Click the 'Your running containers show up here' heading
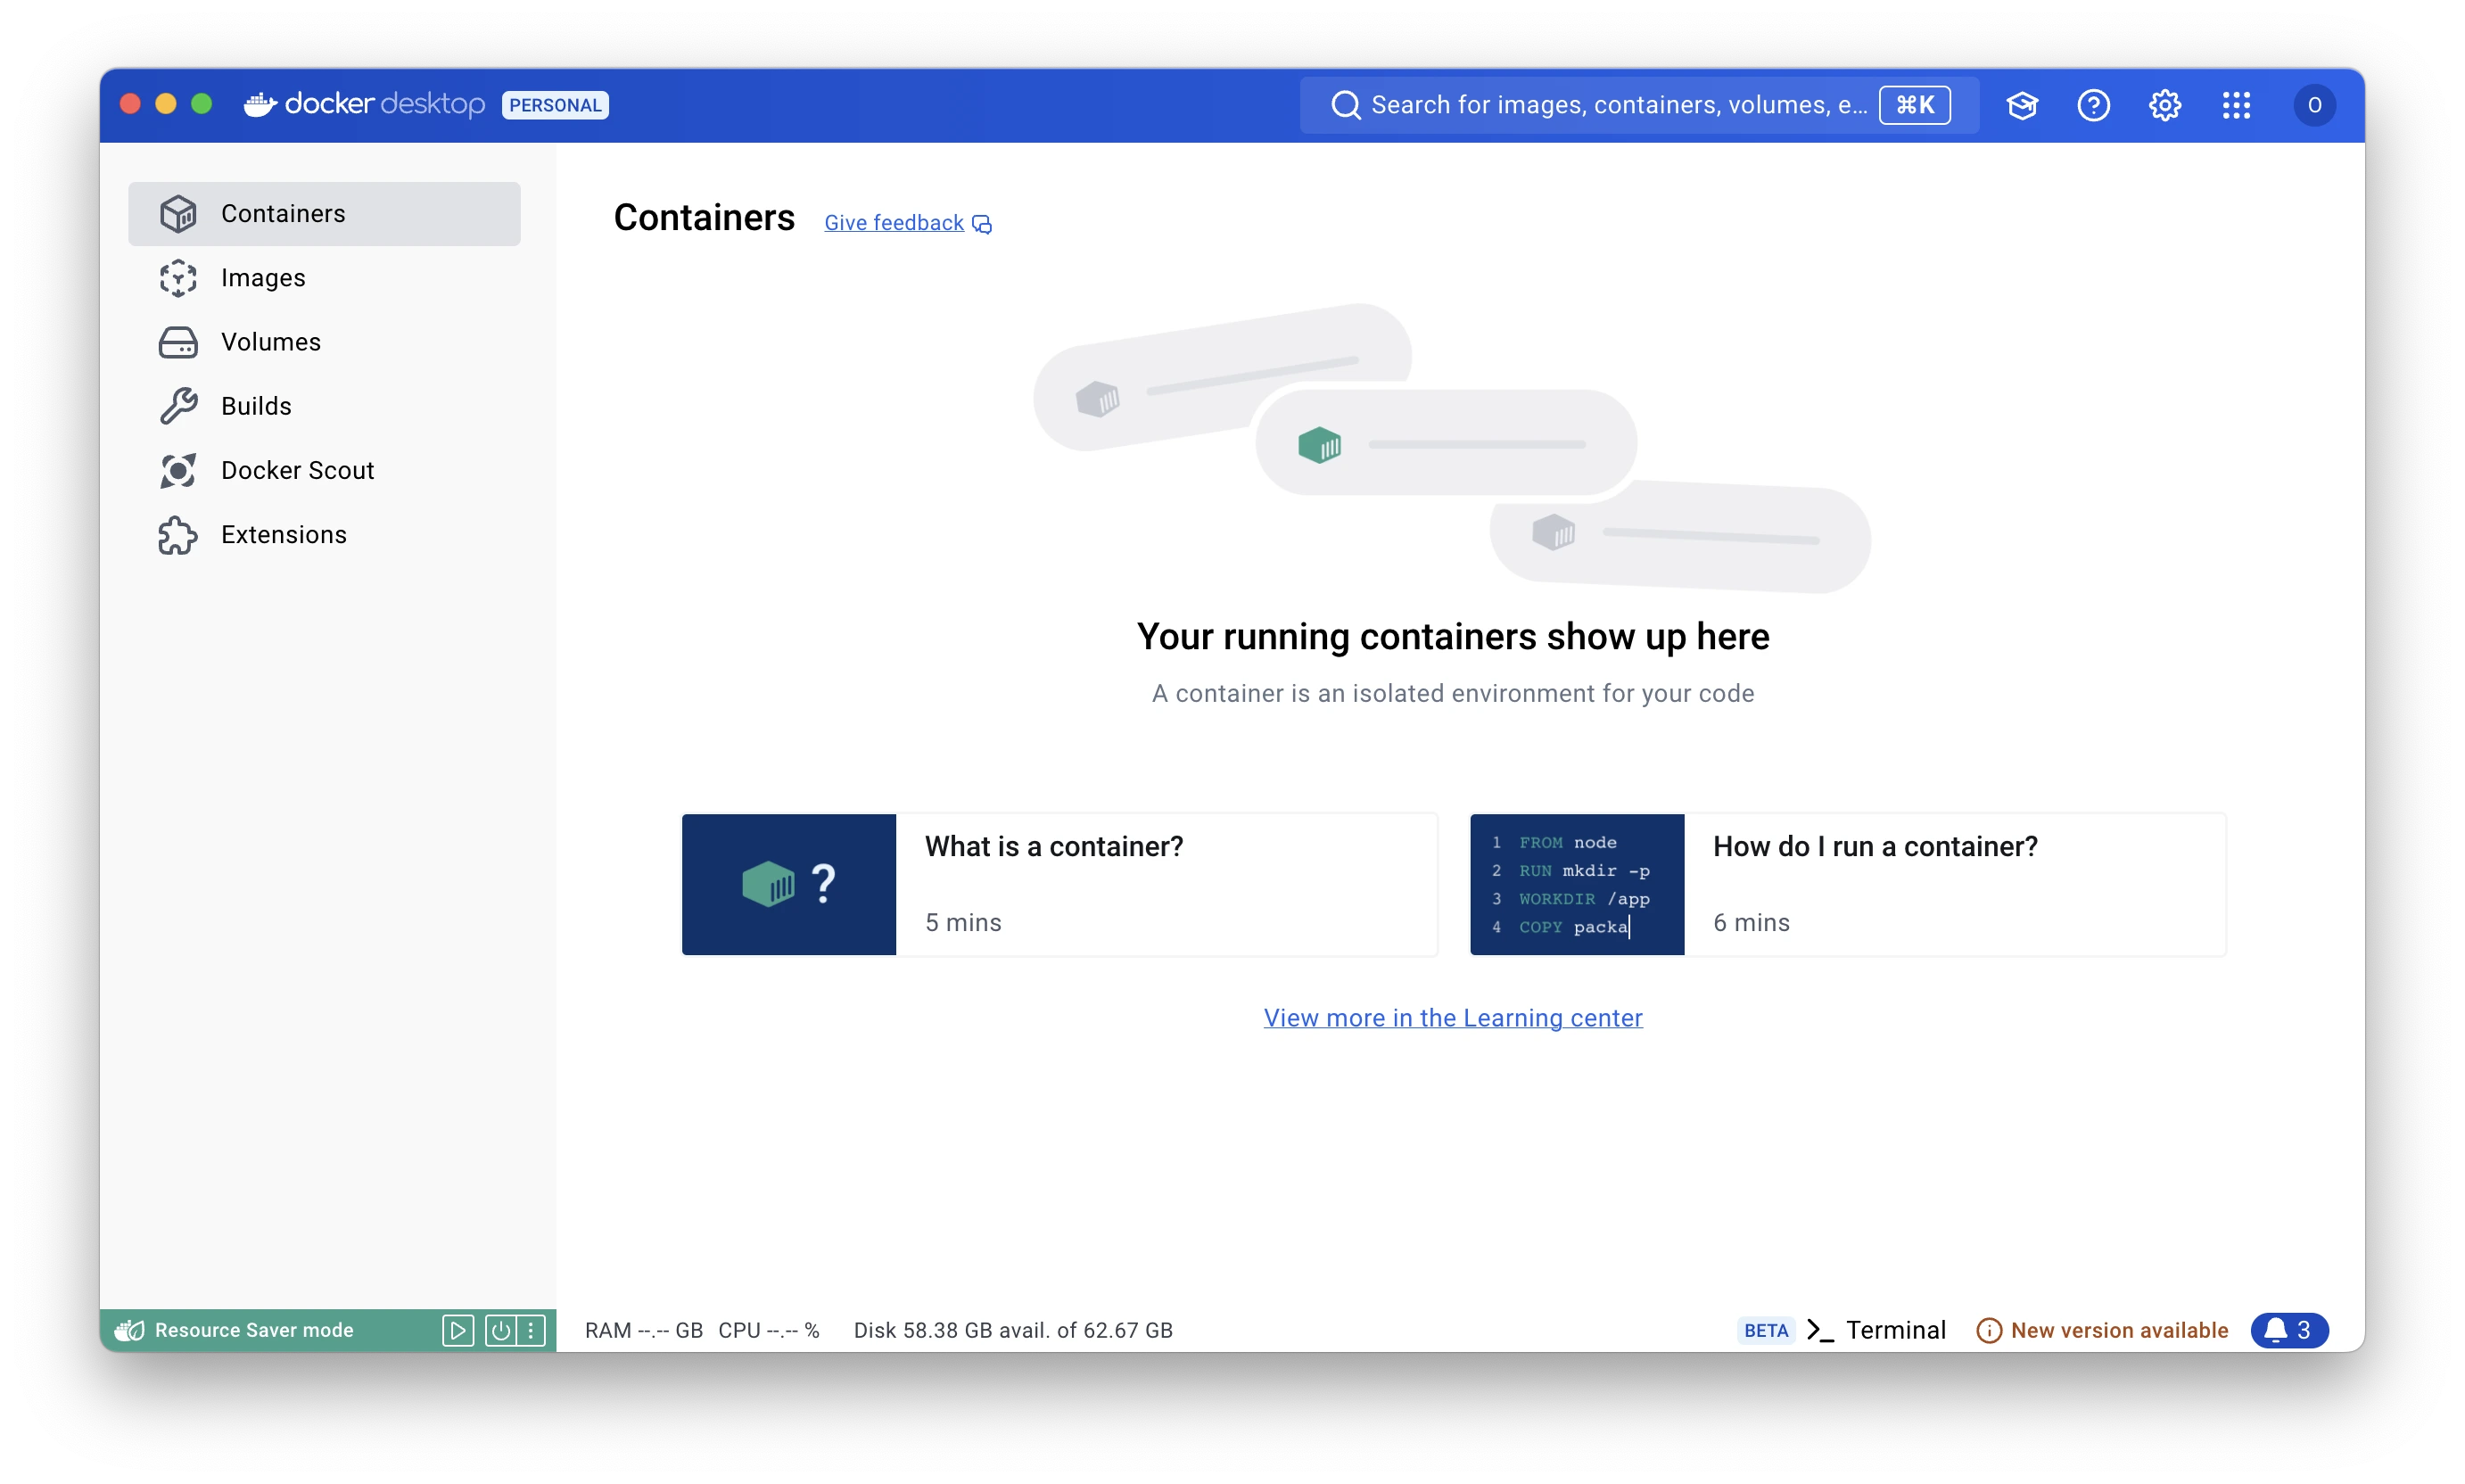 click(1452, 636)
